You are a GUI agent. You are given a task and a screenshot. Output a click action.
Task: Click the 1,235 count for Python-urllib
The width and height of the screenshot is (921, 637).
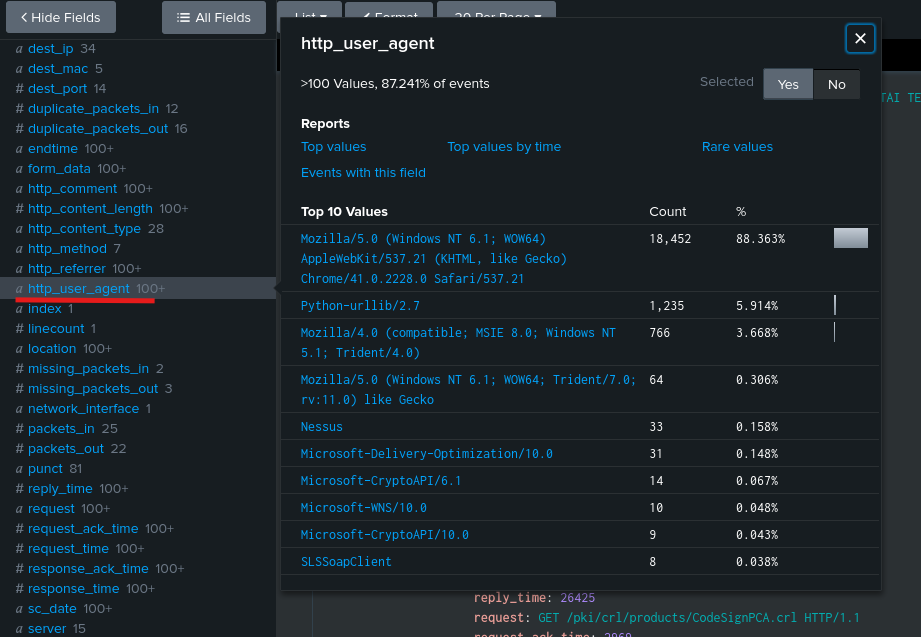pos(666,306)
